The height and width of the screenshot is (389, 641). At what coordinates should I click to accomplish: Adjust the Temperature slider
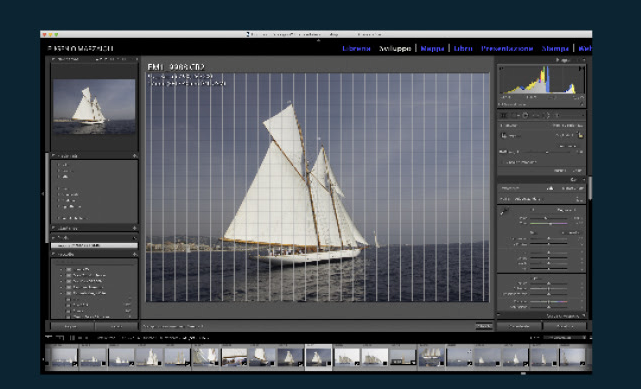coord(548,219)
